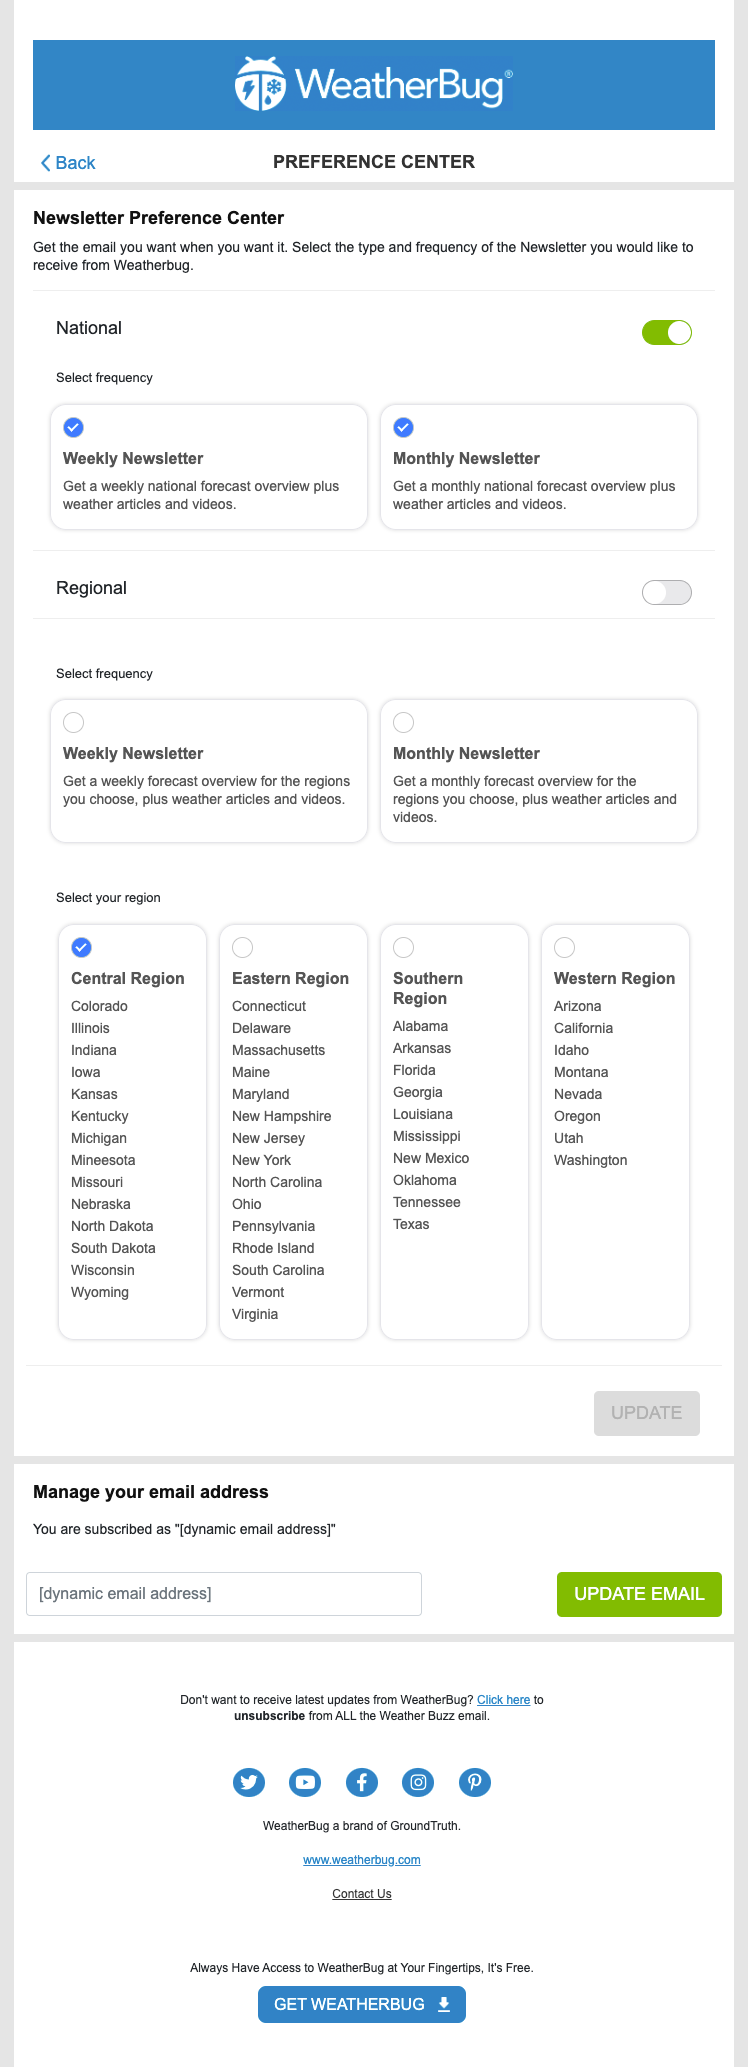The image size is (748, 2067).
Task: Deselect the Central Region checkbox
Action: pyautogui.click(x=82, y=947)
